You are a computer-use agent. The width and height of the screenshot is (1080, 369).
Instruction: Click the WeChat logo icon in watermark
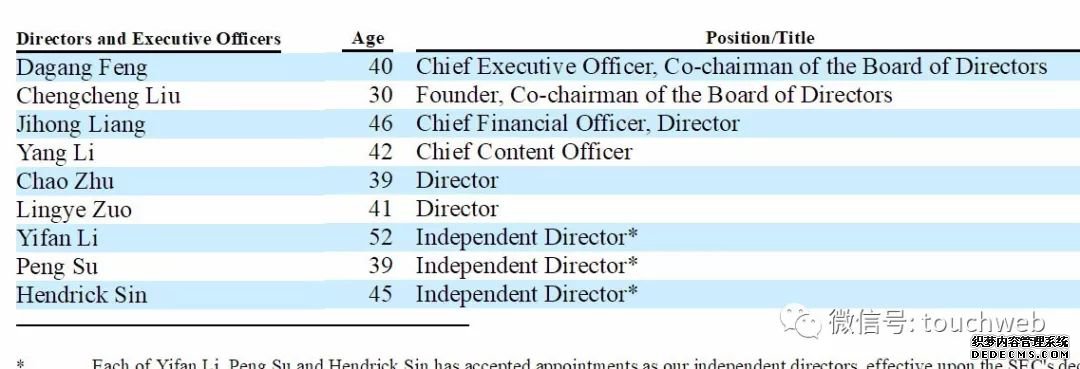(x=800, y=321)
